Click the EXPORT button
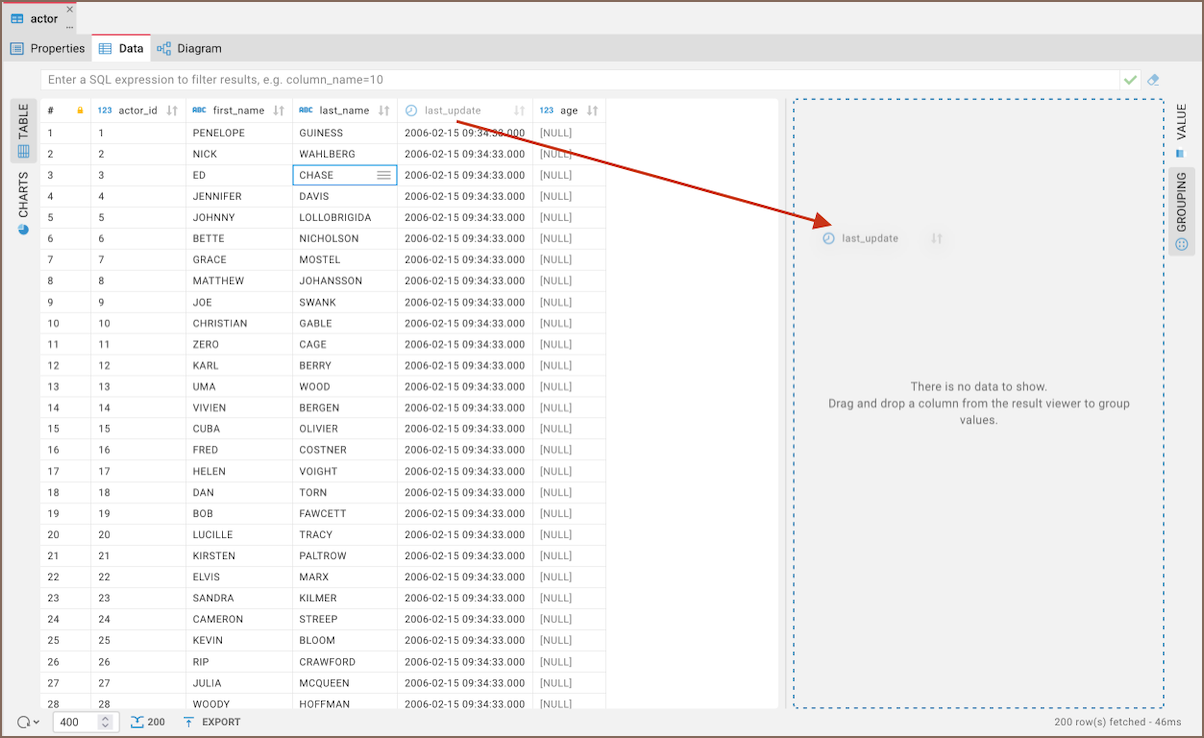Viewport: 1204px width, 738px height. [212, 722]
